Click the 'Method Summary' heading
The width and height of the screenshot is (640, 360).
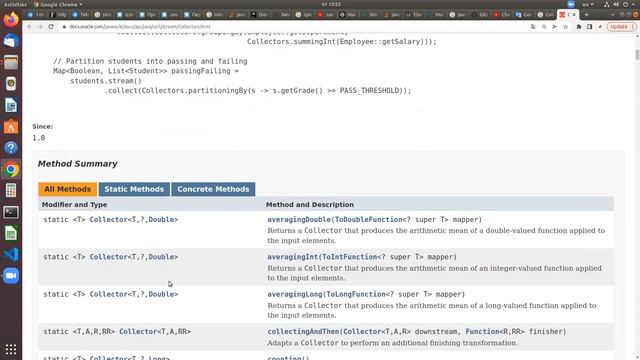[x=78, y=164]
